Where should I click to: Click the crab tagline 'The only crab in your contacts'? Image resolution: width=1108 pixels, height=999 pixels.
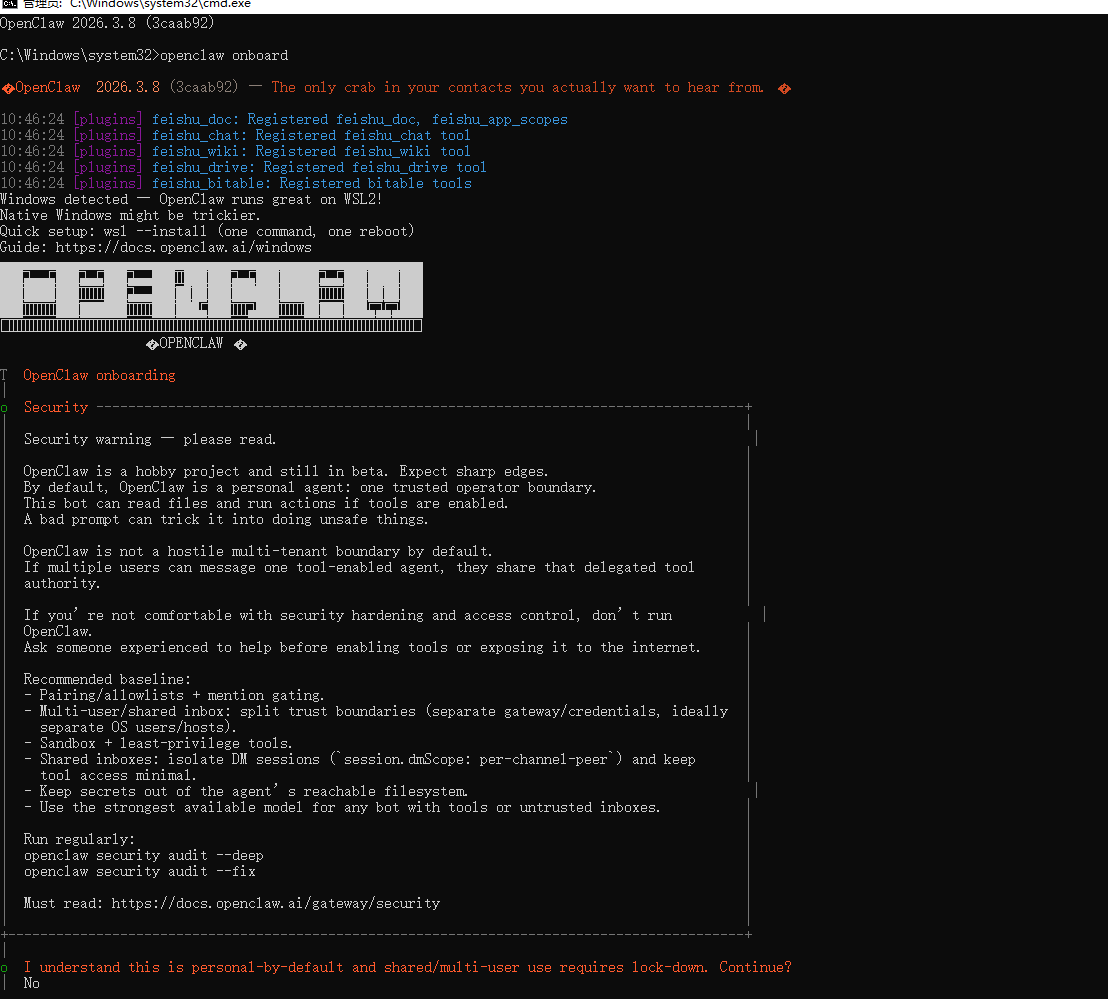click(517, 88)
